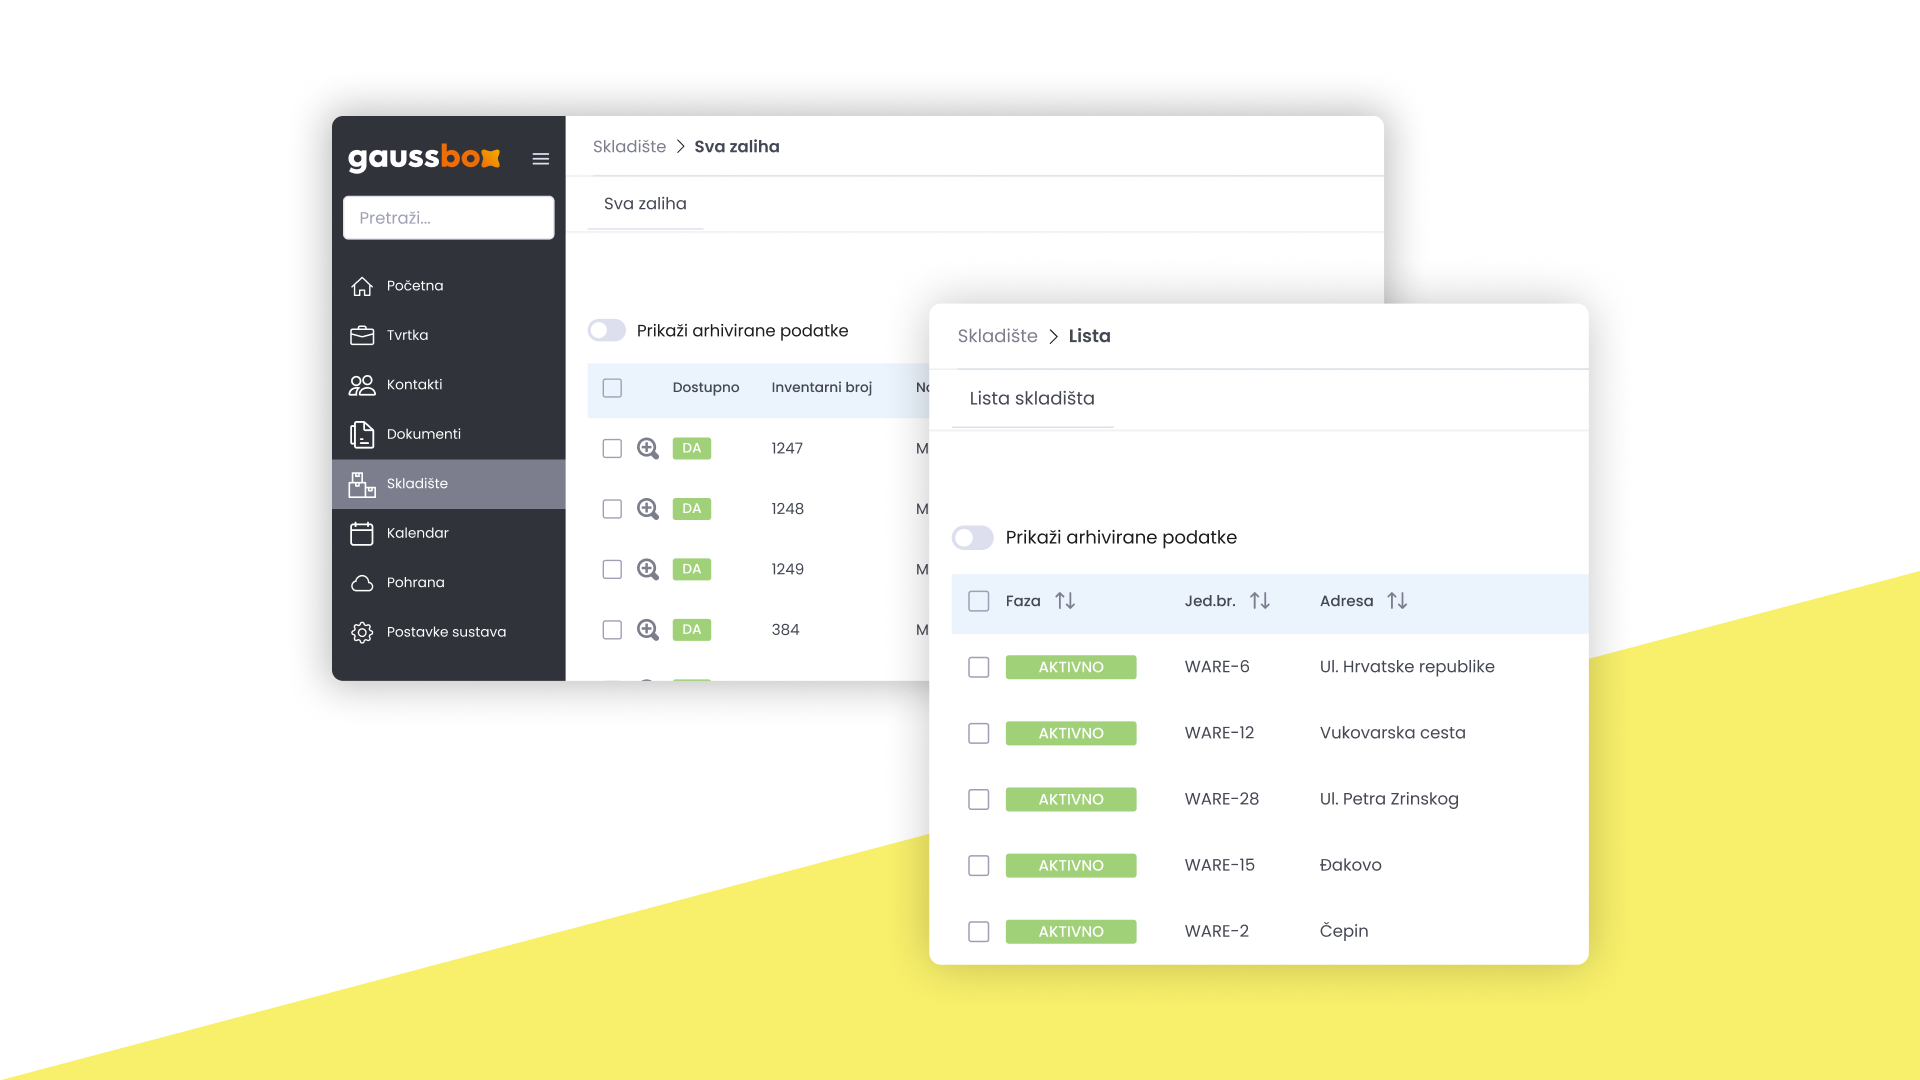Click the Inventarni broj column header

(822, 388)
